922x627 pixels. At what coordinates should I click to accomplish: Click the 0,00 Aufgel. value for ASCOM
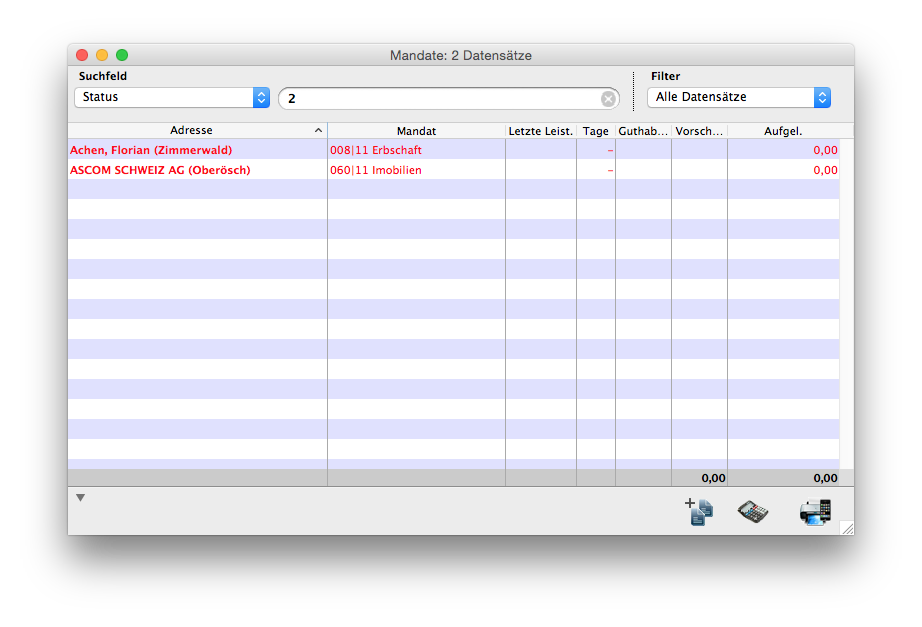(825, 170)
